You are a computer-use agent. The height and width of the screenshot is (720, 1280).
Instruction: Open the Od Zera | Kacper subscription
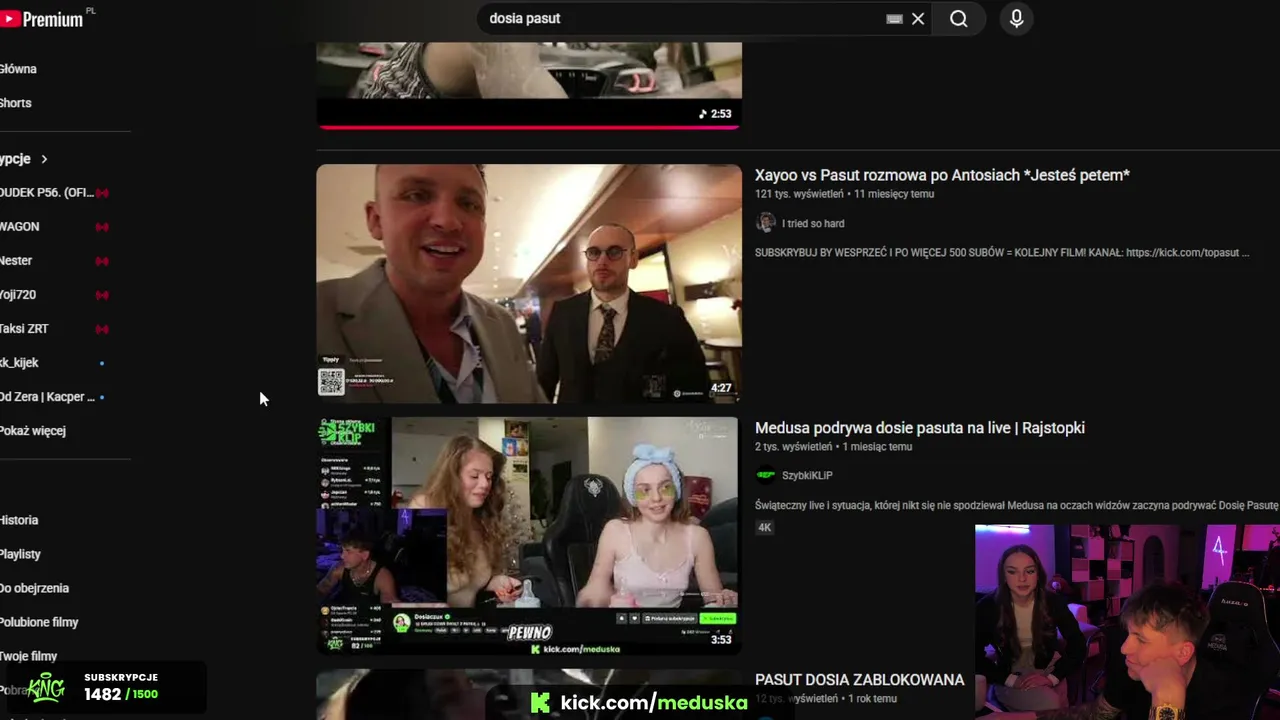48,397
